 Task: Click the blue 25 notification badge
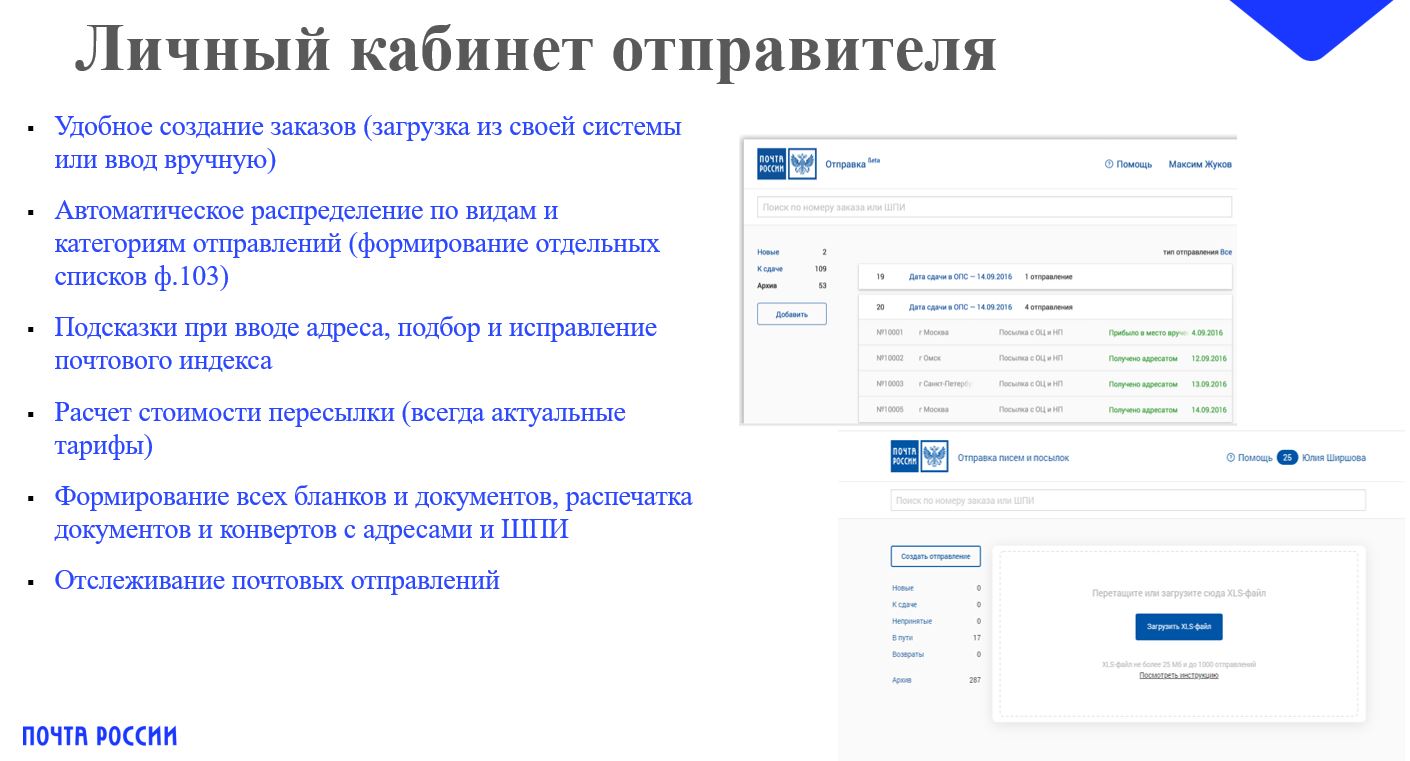coord(1287,458)
